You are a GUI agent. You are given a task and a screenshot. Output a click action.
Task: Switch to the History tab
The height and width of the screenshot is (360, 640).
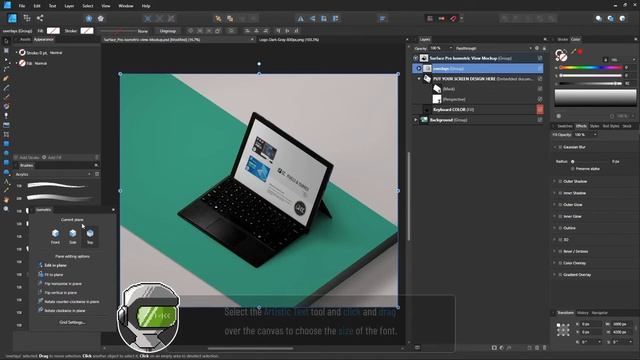pyautogui.click(x=582, y=313)
